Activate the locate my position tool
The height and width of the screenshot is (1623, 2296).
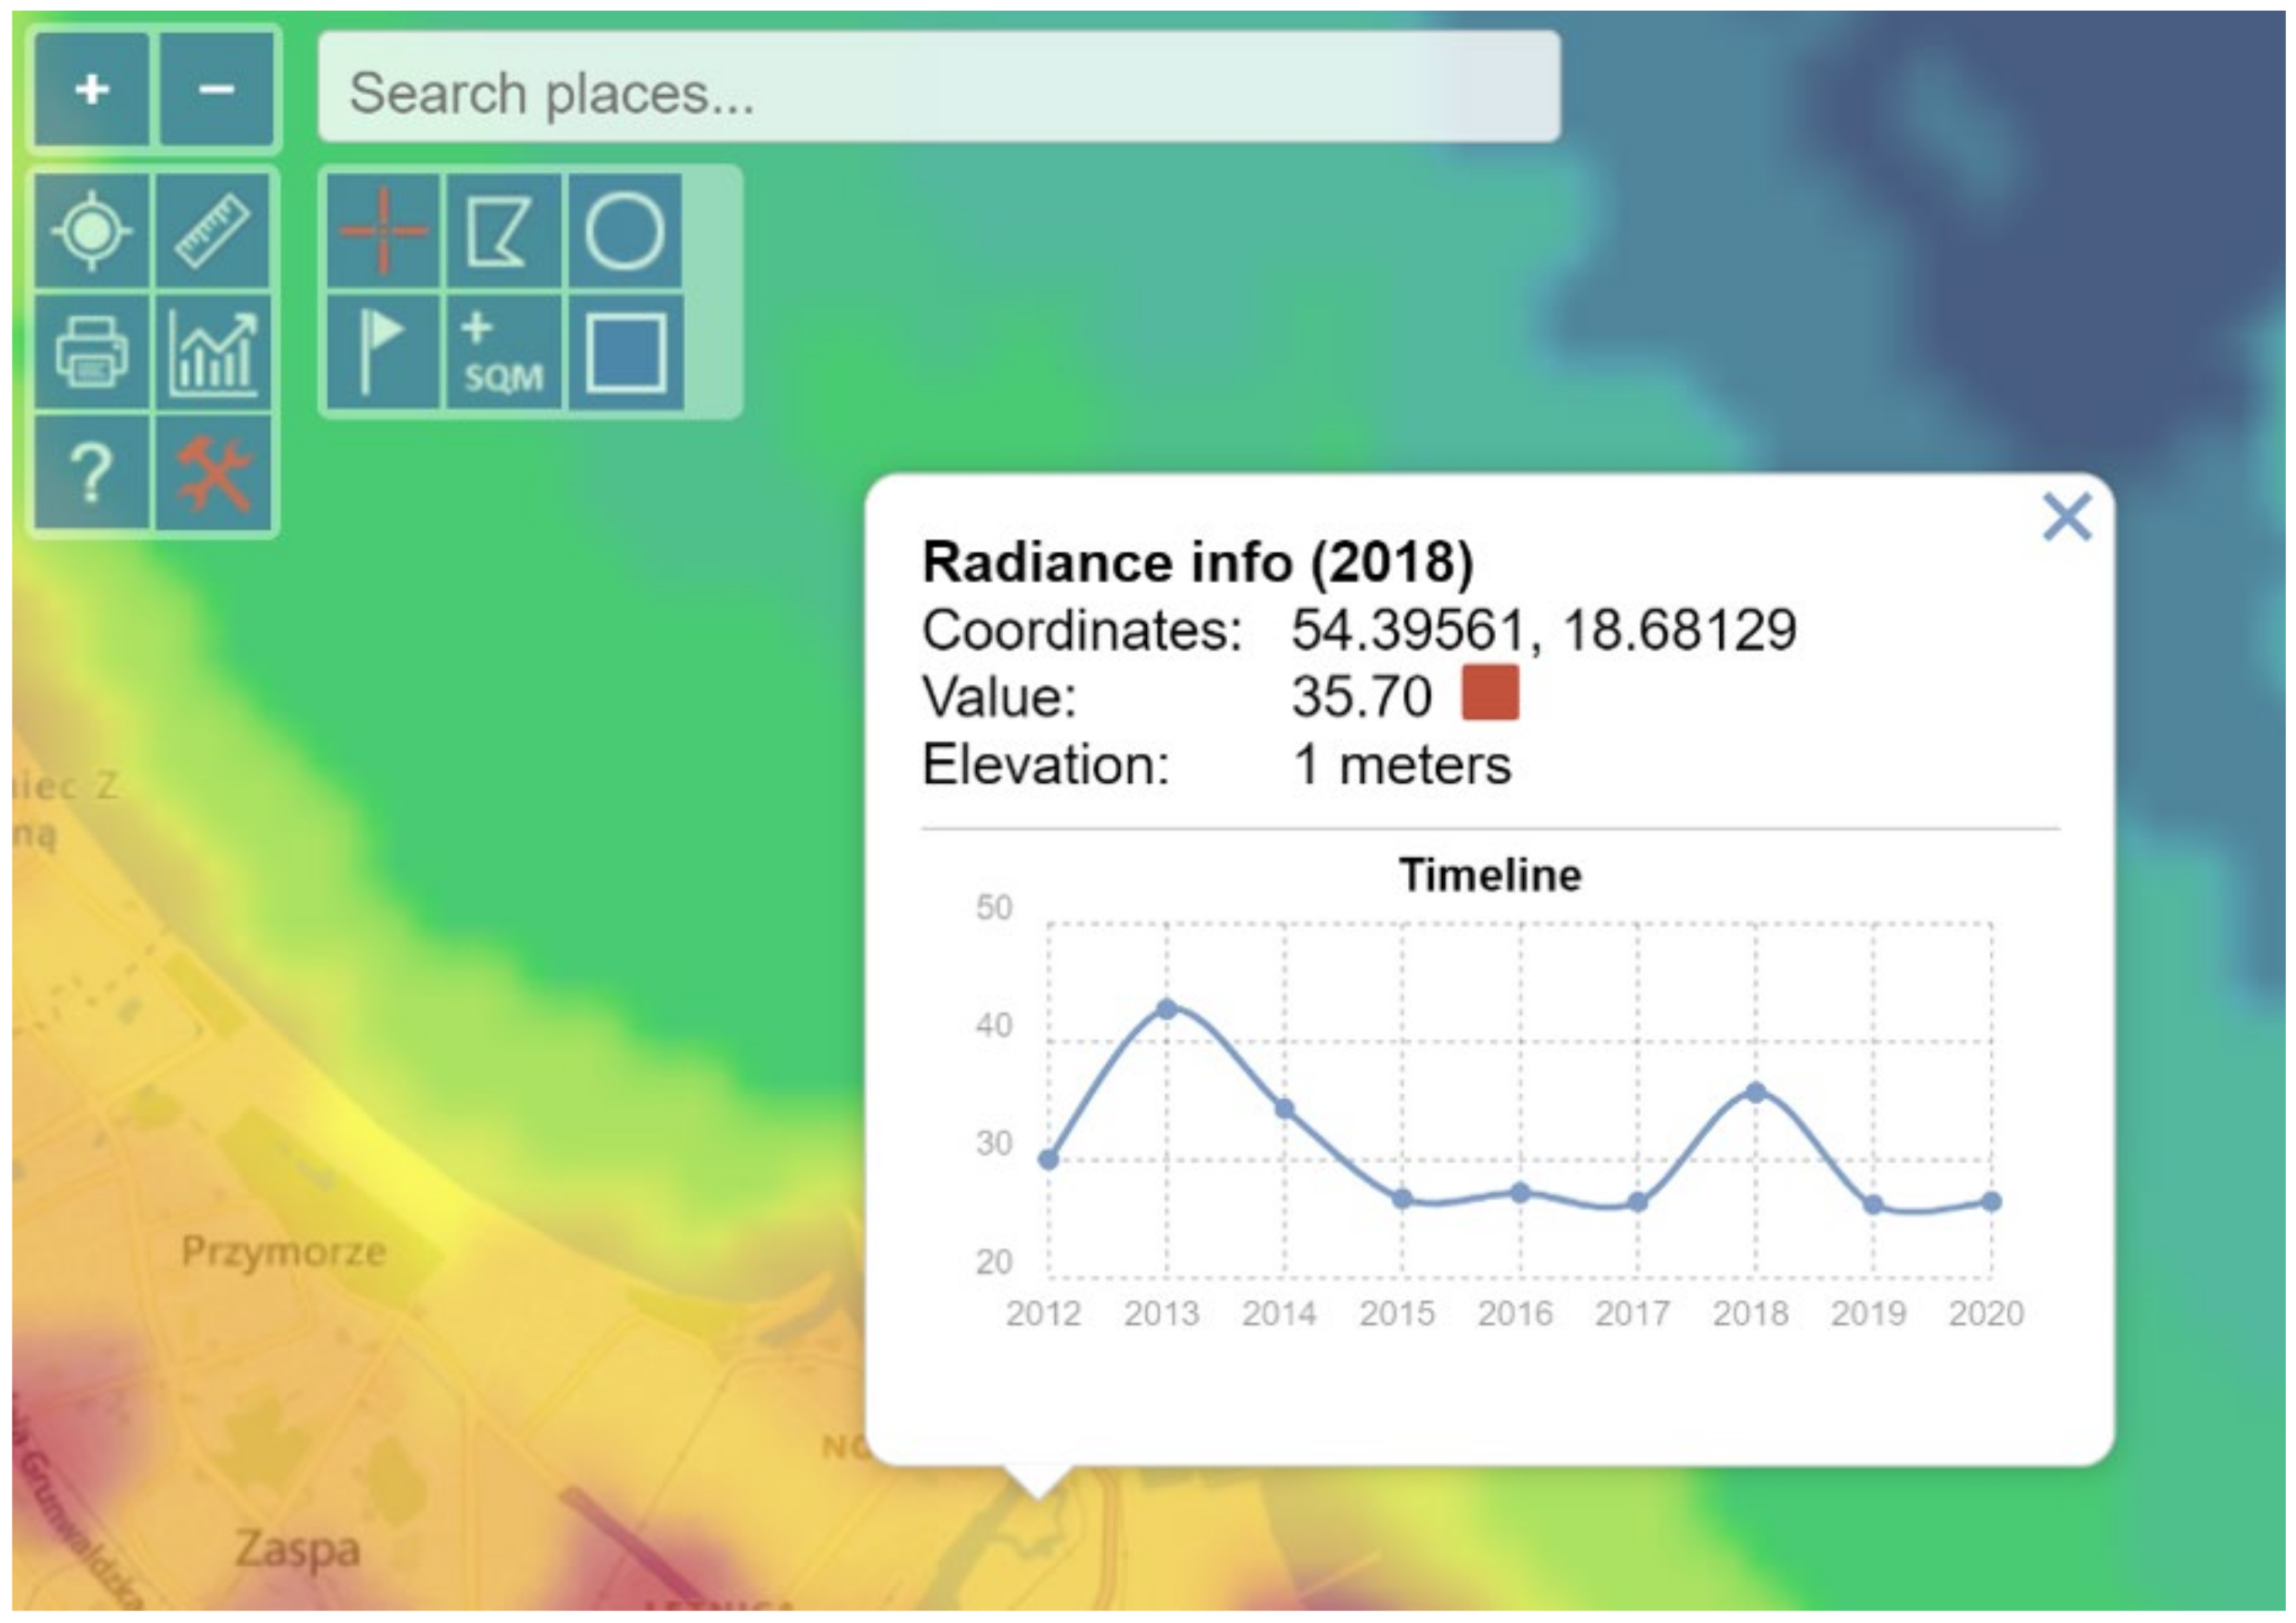click(92, 231)
